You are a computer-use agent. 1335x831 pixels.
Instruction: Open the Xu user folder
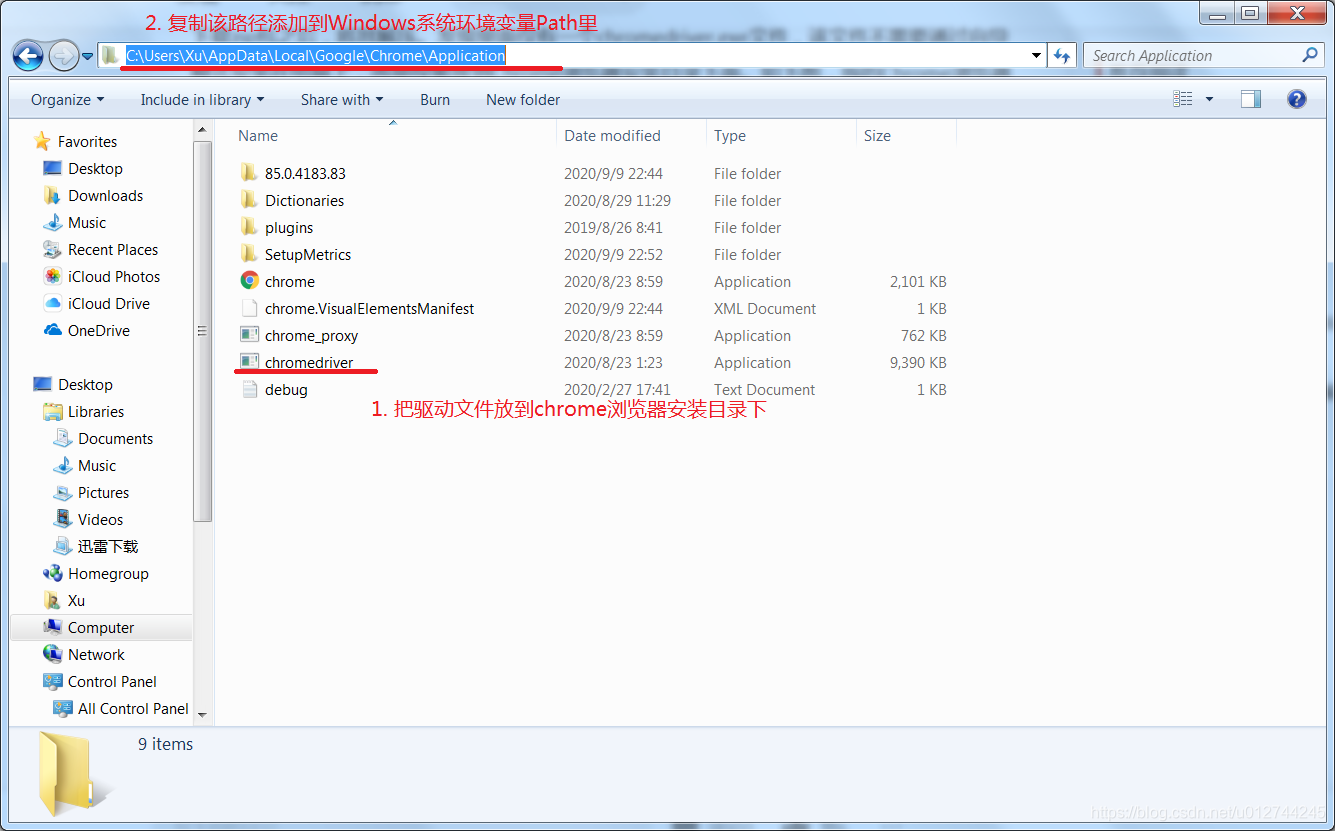click(76, 601)
